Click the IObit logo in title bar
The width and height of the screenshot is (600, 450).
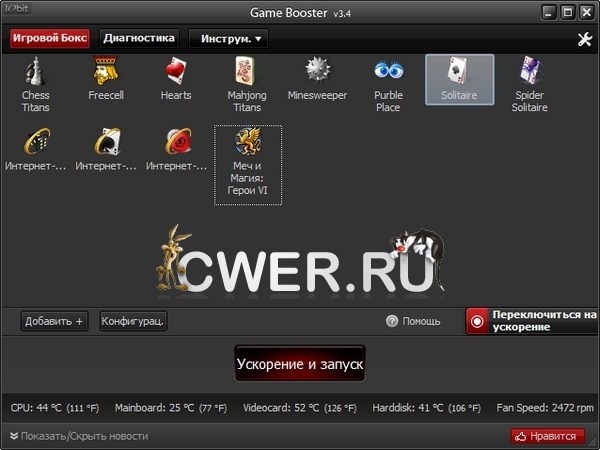click(x=16, y=8)
